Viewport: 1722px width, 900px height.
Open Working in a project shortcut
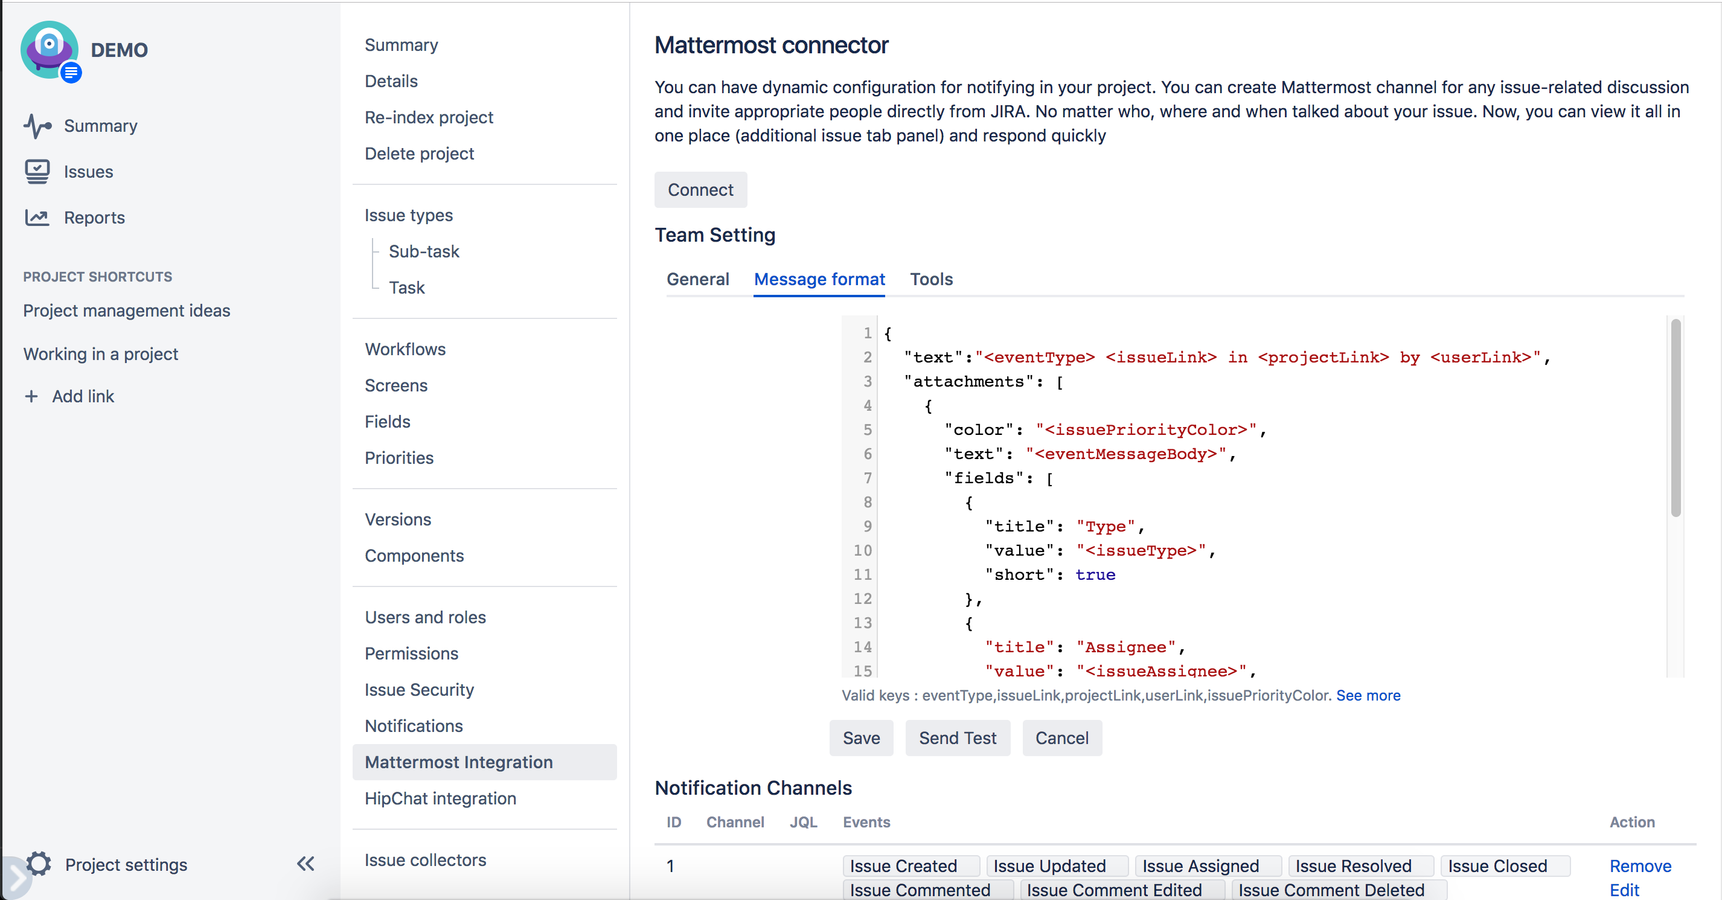coord(101,354)
